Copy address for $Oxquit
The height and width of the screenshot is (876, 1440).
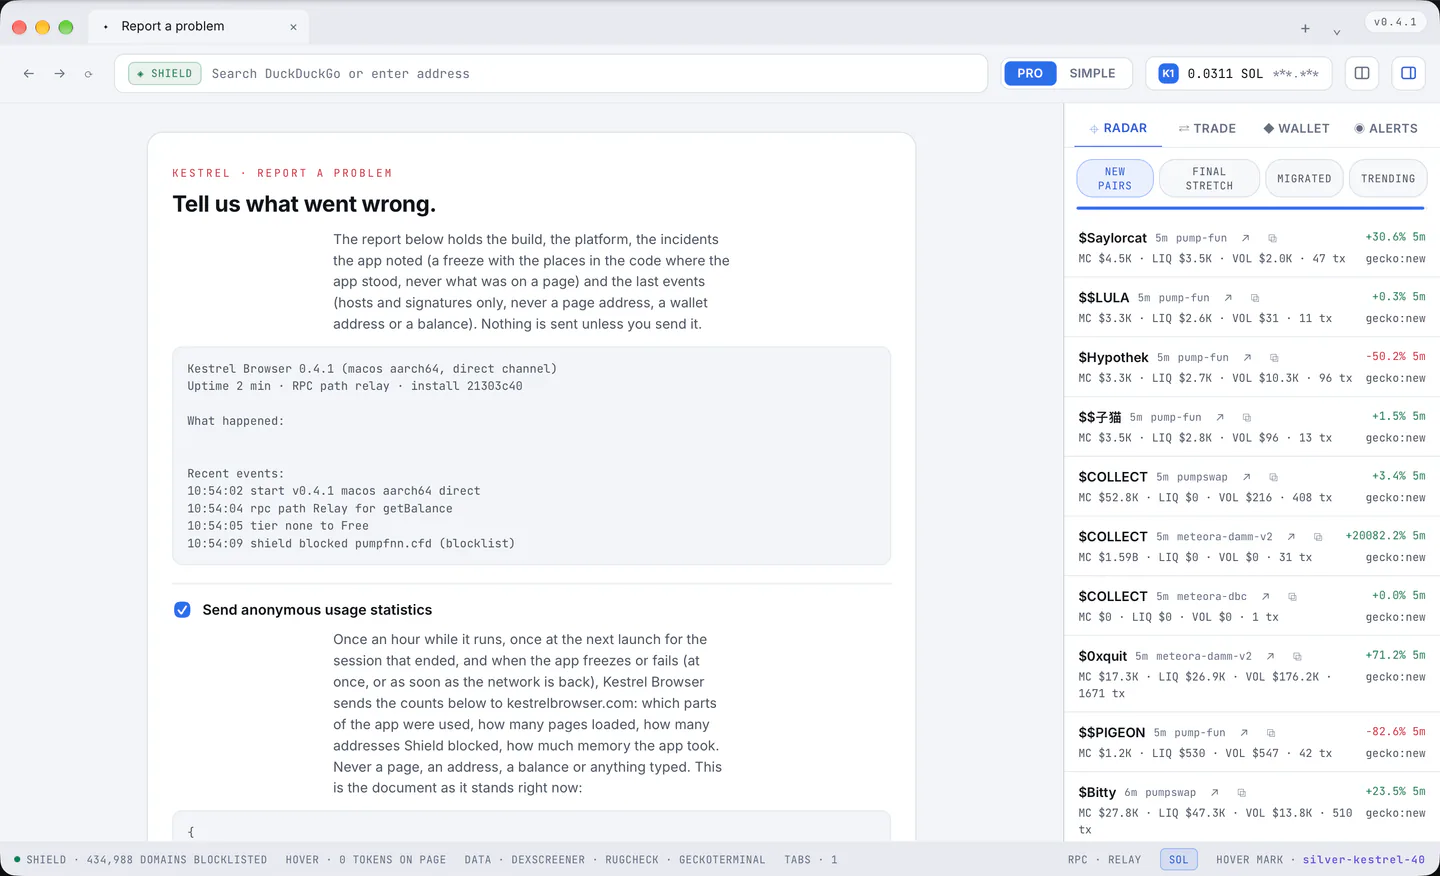(1297, 657)
